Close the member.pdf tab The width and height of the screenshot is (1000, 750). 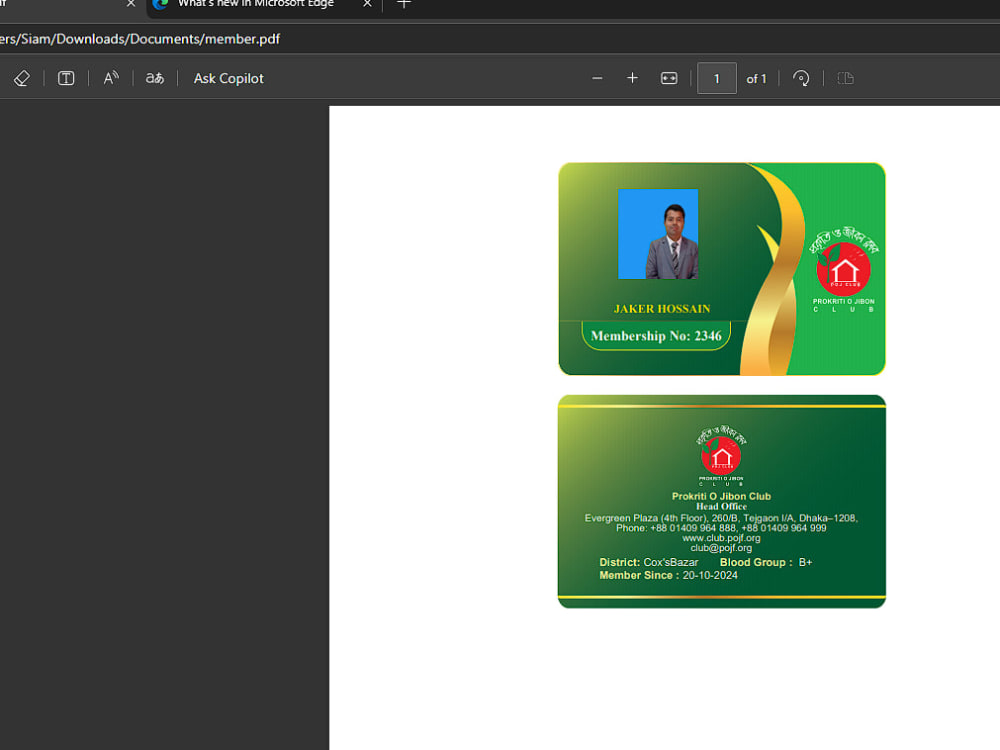[131, 4]
